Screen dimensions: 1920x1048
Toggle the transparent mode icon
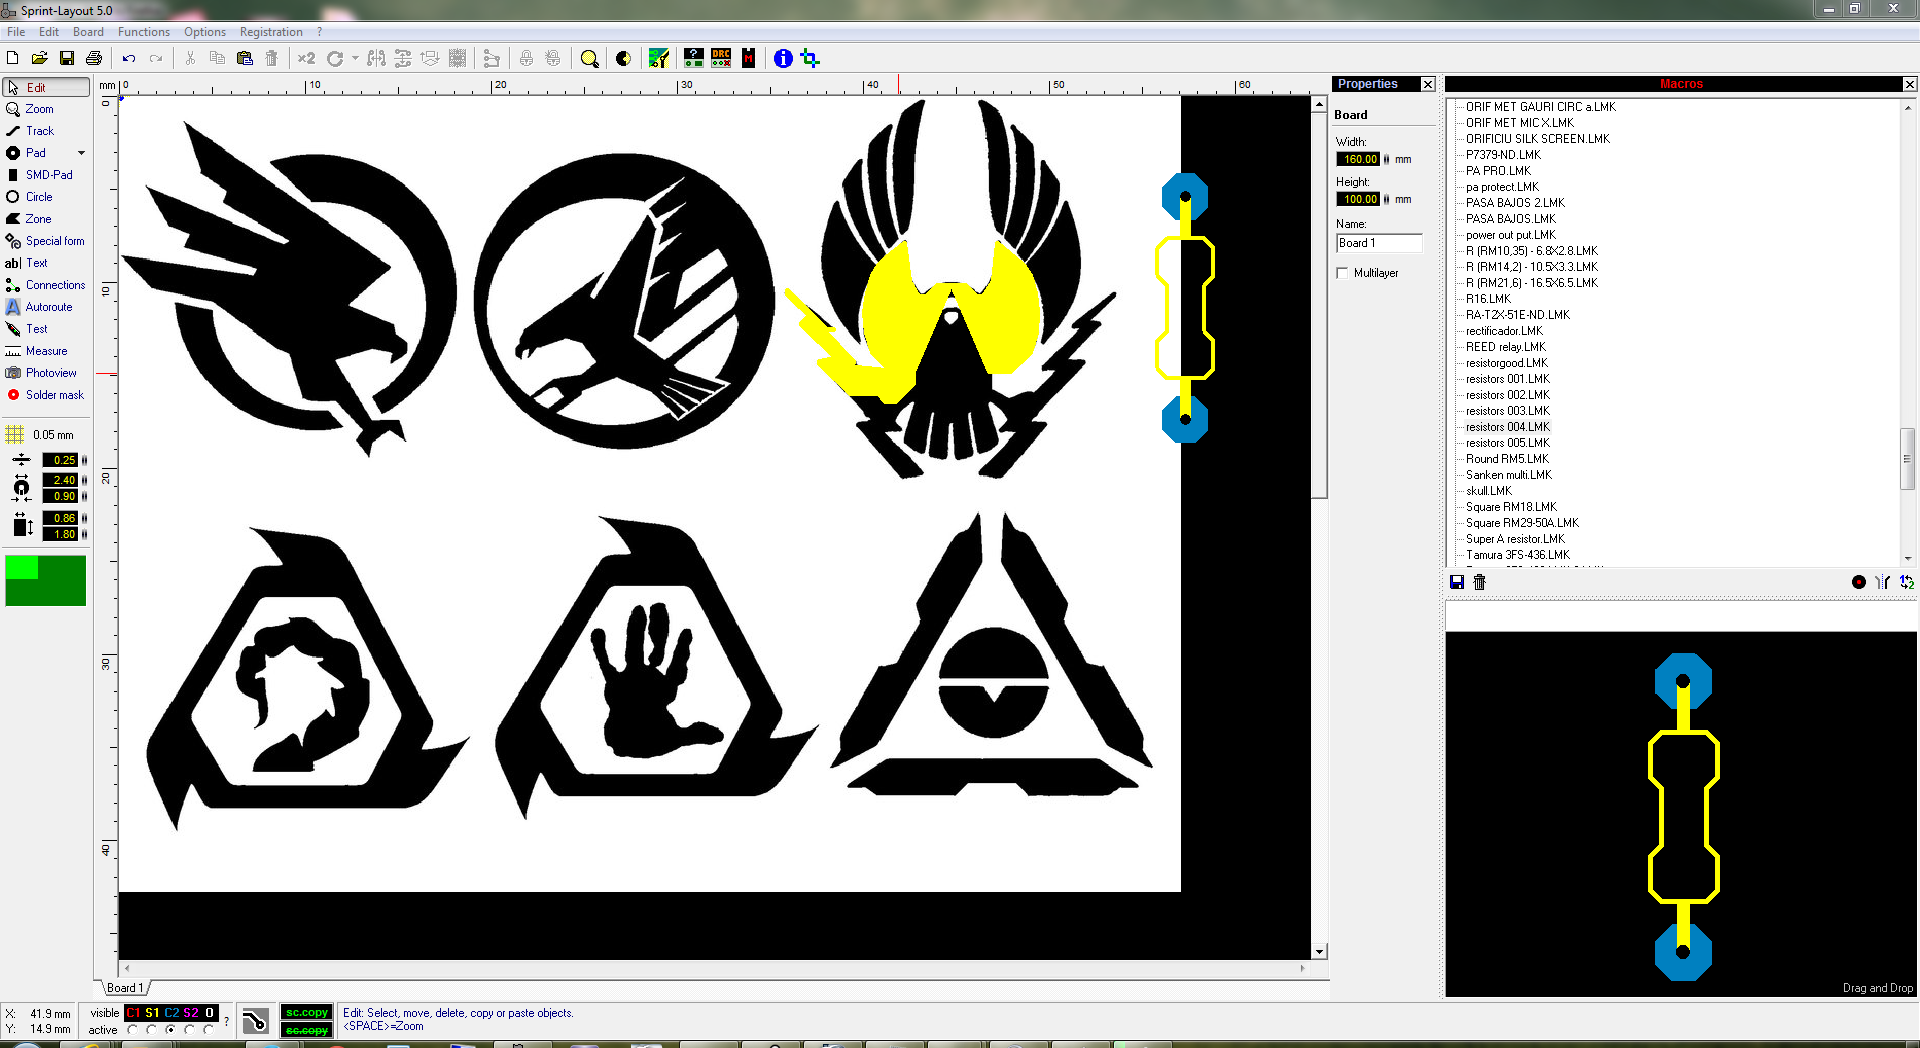click(623, 58)
